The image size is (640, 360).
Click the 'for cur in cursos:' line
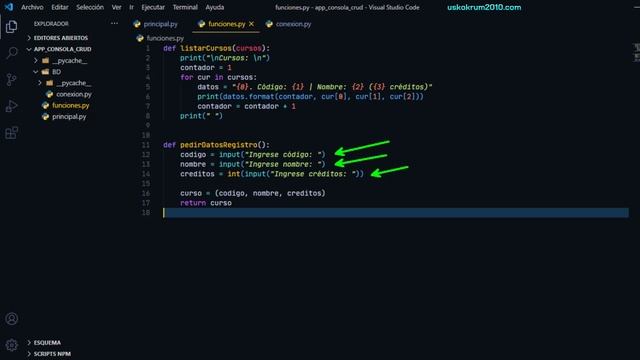point(218,77)
